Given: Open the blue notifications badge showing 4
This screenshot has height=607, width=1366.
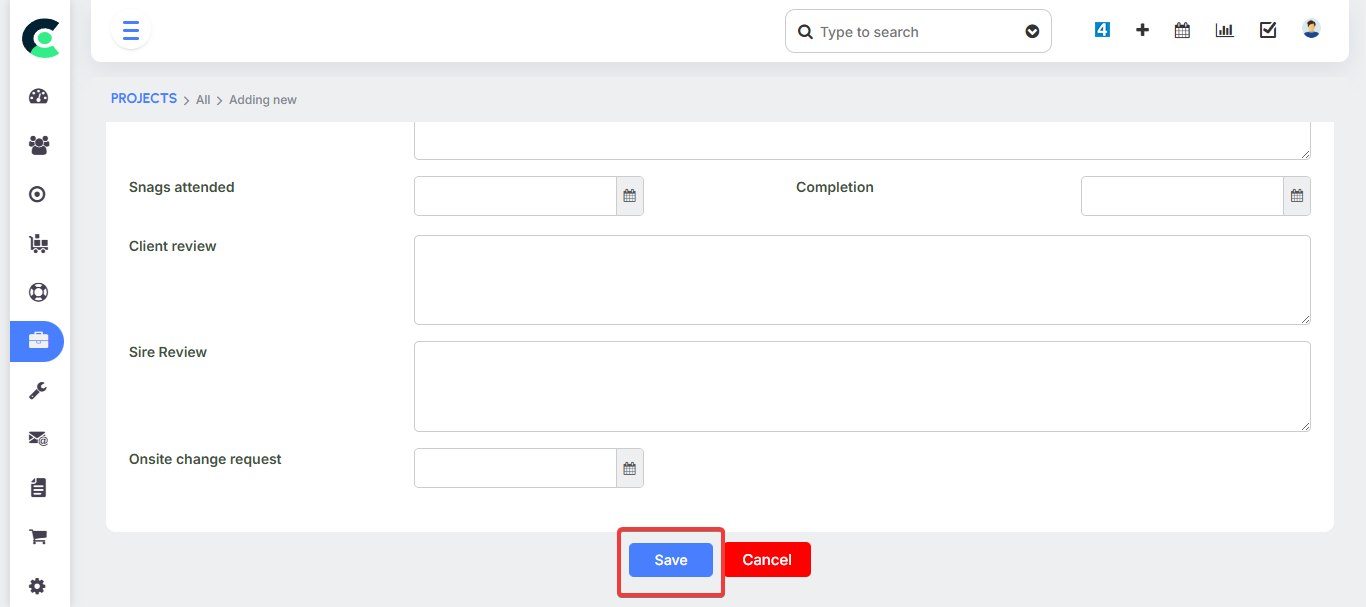Looking at the screenshot, I should pyautogui.click(x=1102, y=30).
